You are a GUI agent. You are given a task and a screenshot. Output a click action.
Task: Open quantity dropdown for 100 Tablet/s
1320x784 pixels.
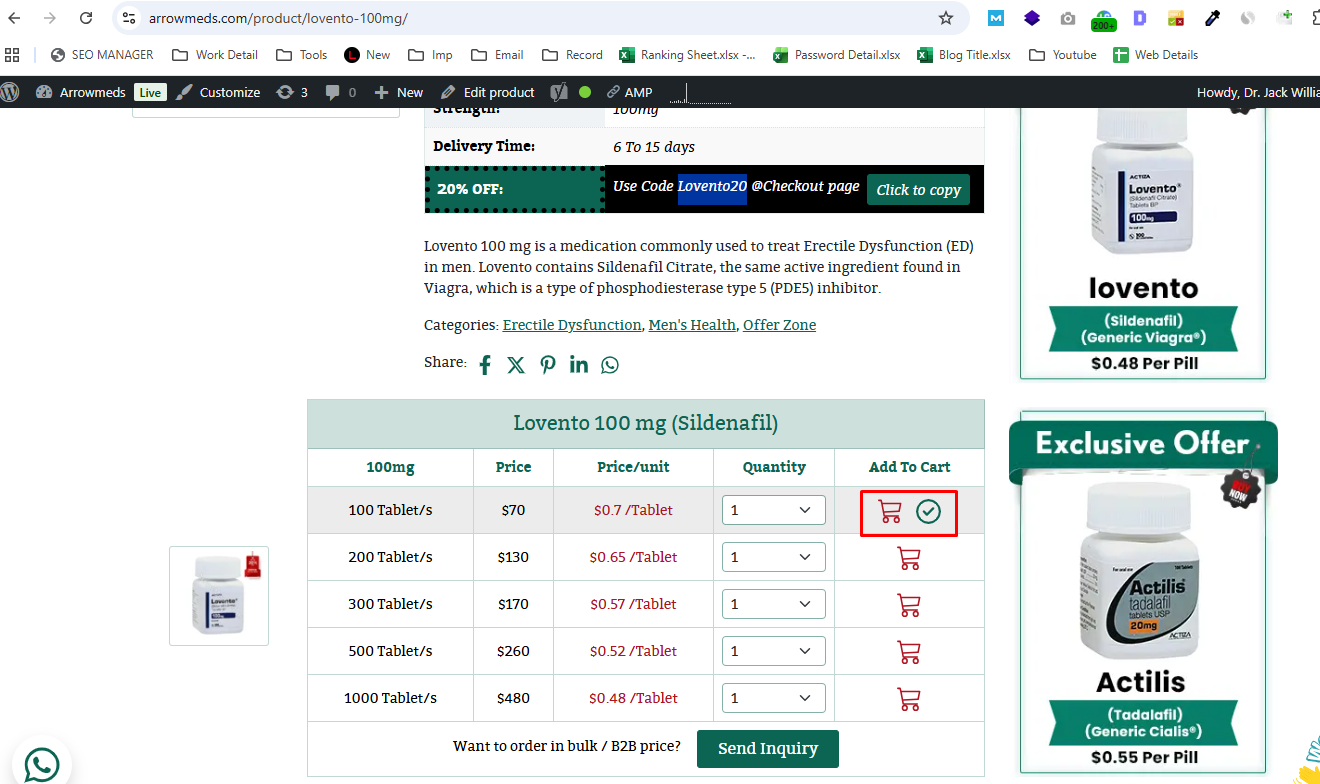(x=773, y=510)
